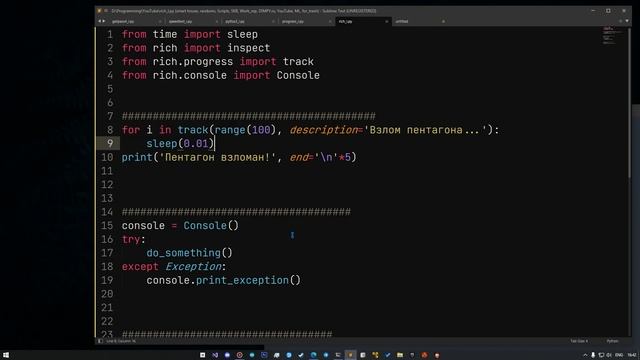Toggle the side bar from status bar icon
This screenshot has width=640, height=360.
[x=100, y=341]
